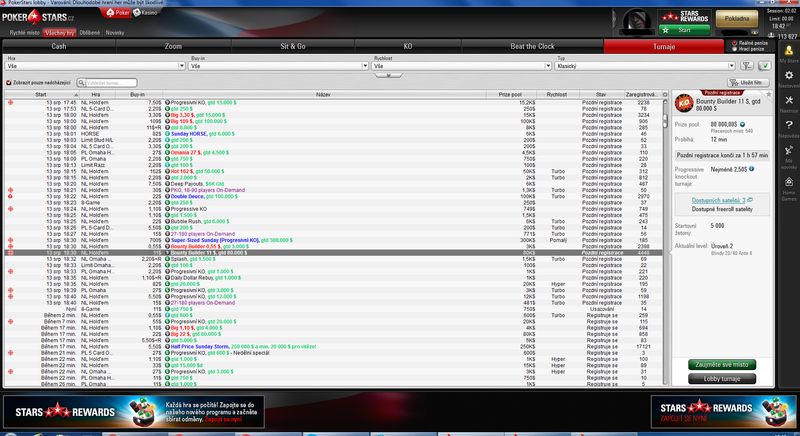This screenshot has height=436, width=800.
Task: Select Hrací peníze radio button
Action: click(735, 49)
